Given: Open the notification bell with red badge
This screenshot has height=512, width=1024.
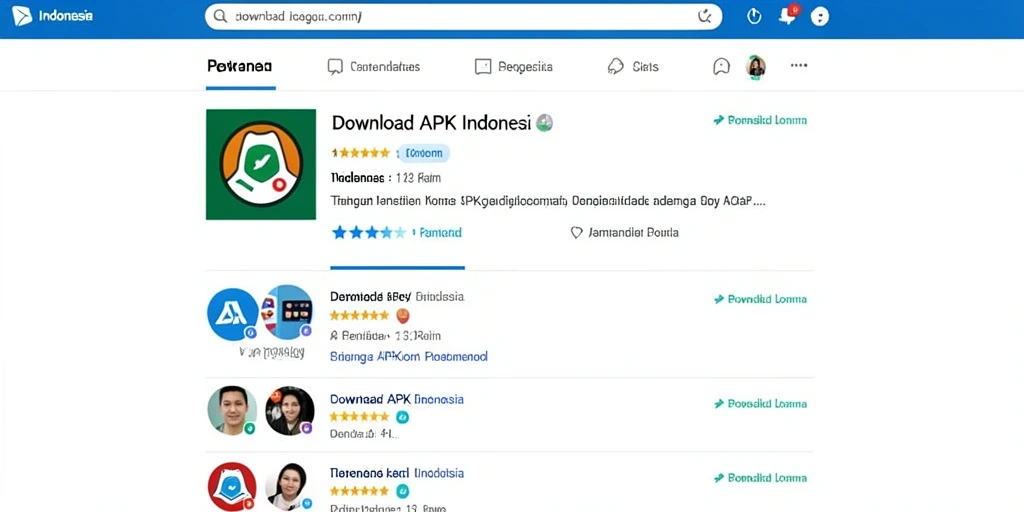Looking at the screenshot, I should [788, 16].
